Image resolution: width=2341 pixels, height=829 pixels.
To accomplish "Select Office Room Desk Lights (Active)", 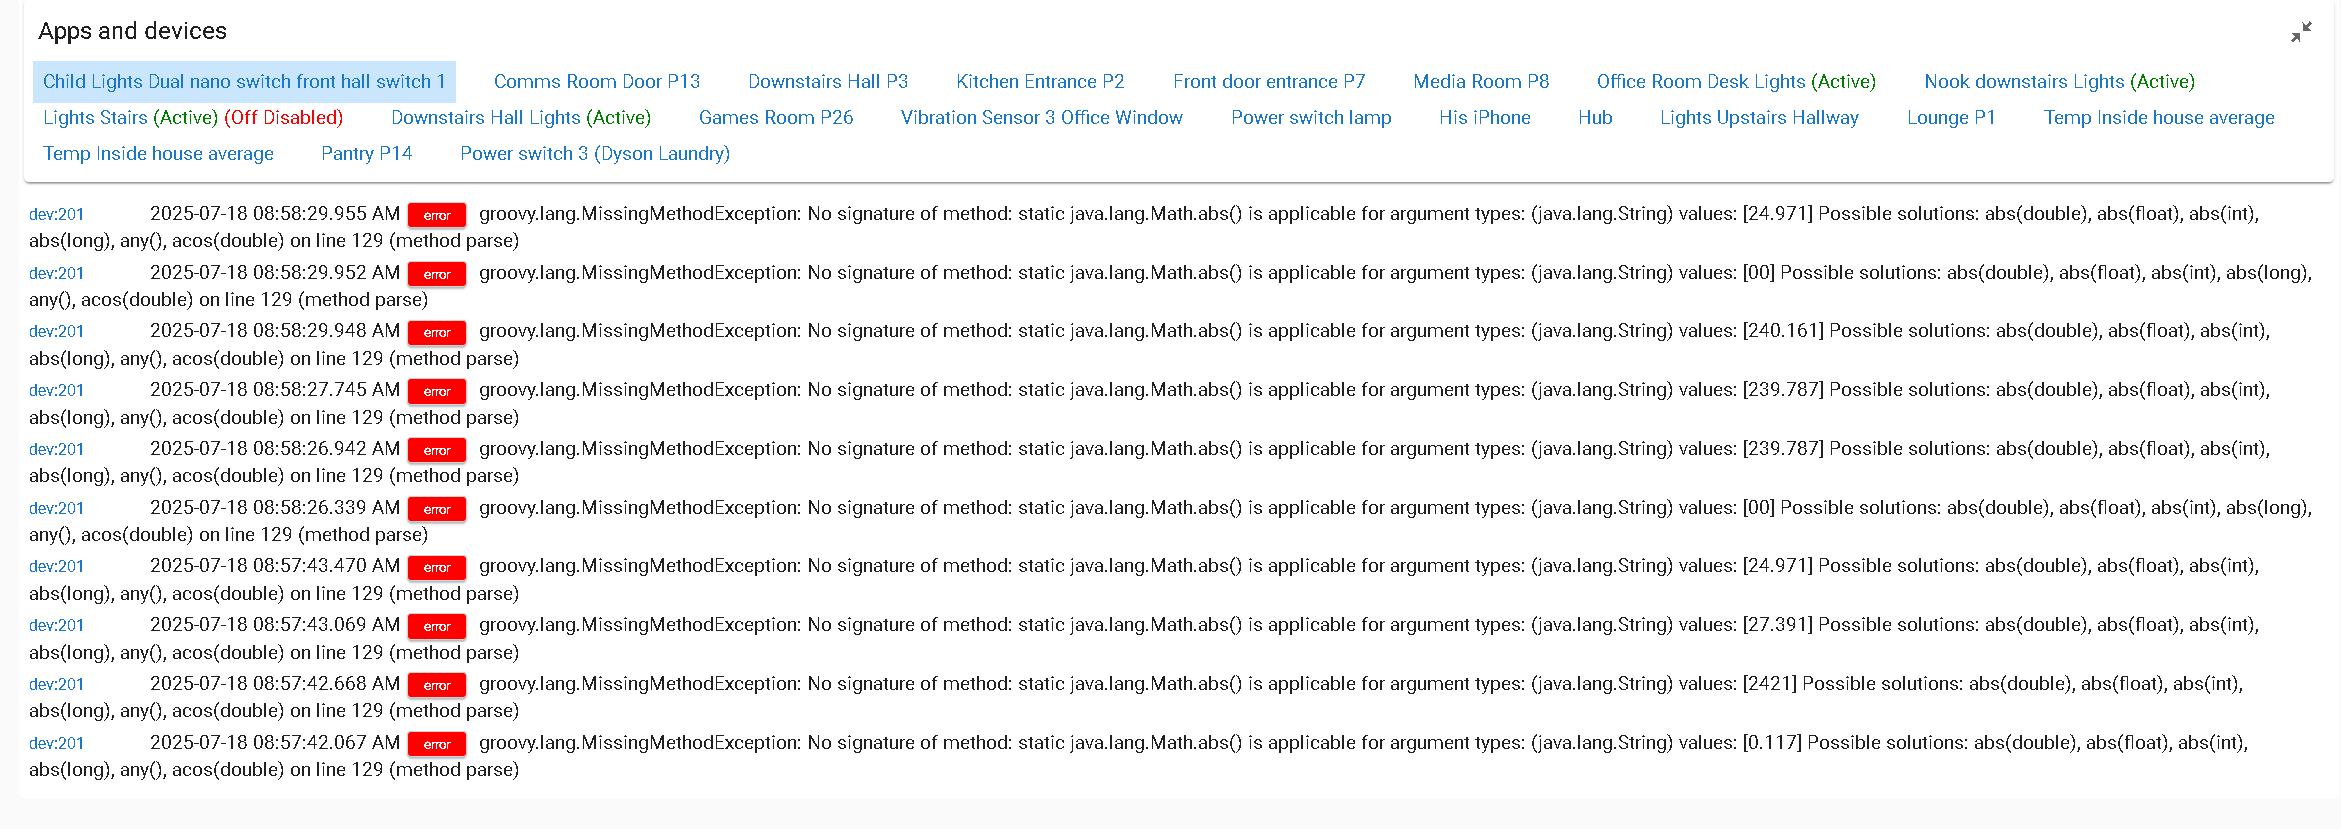I will (1735, 82).
